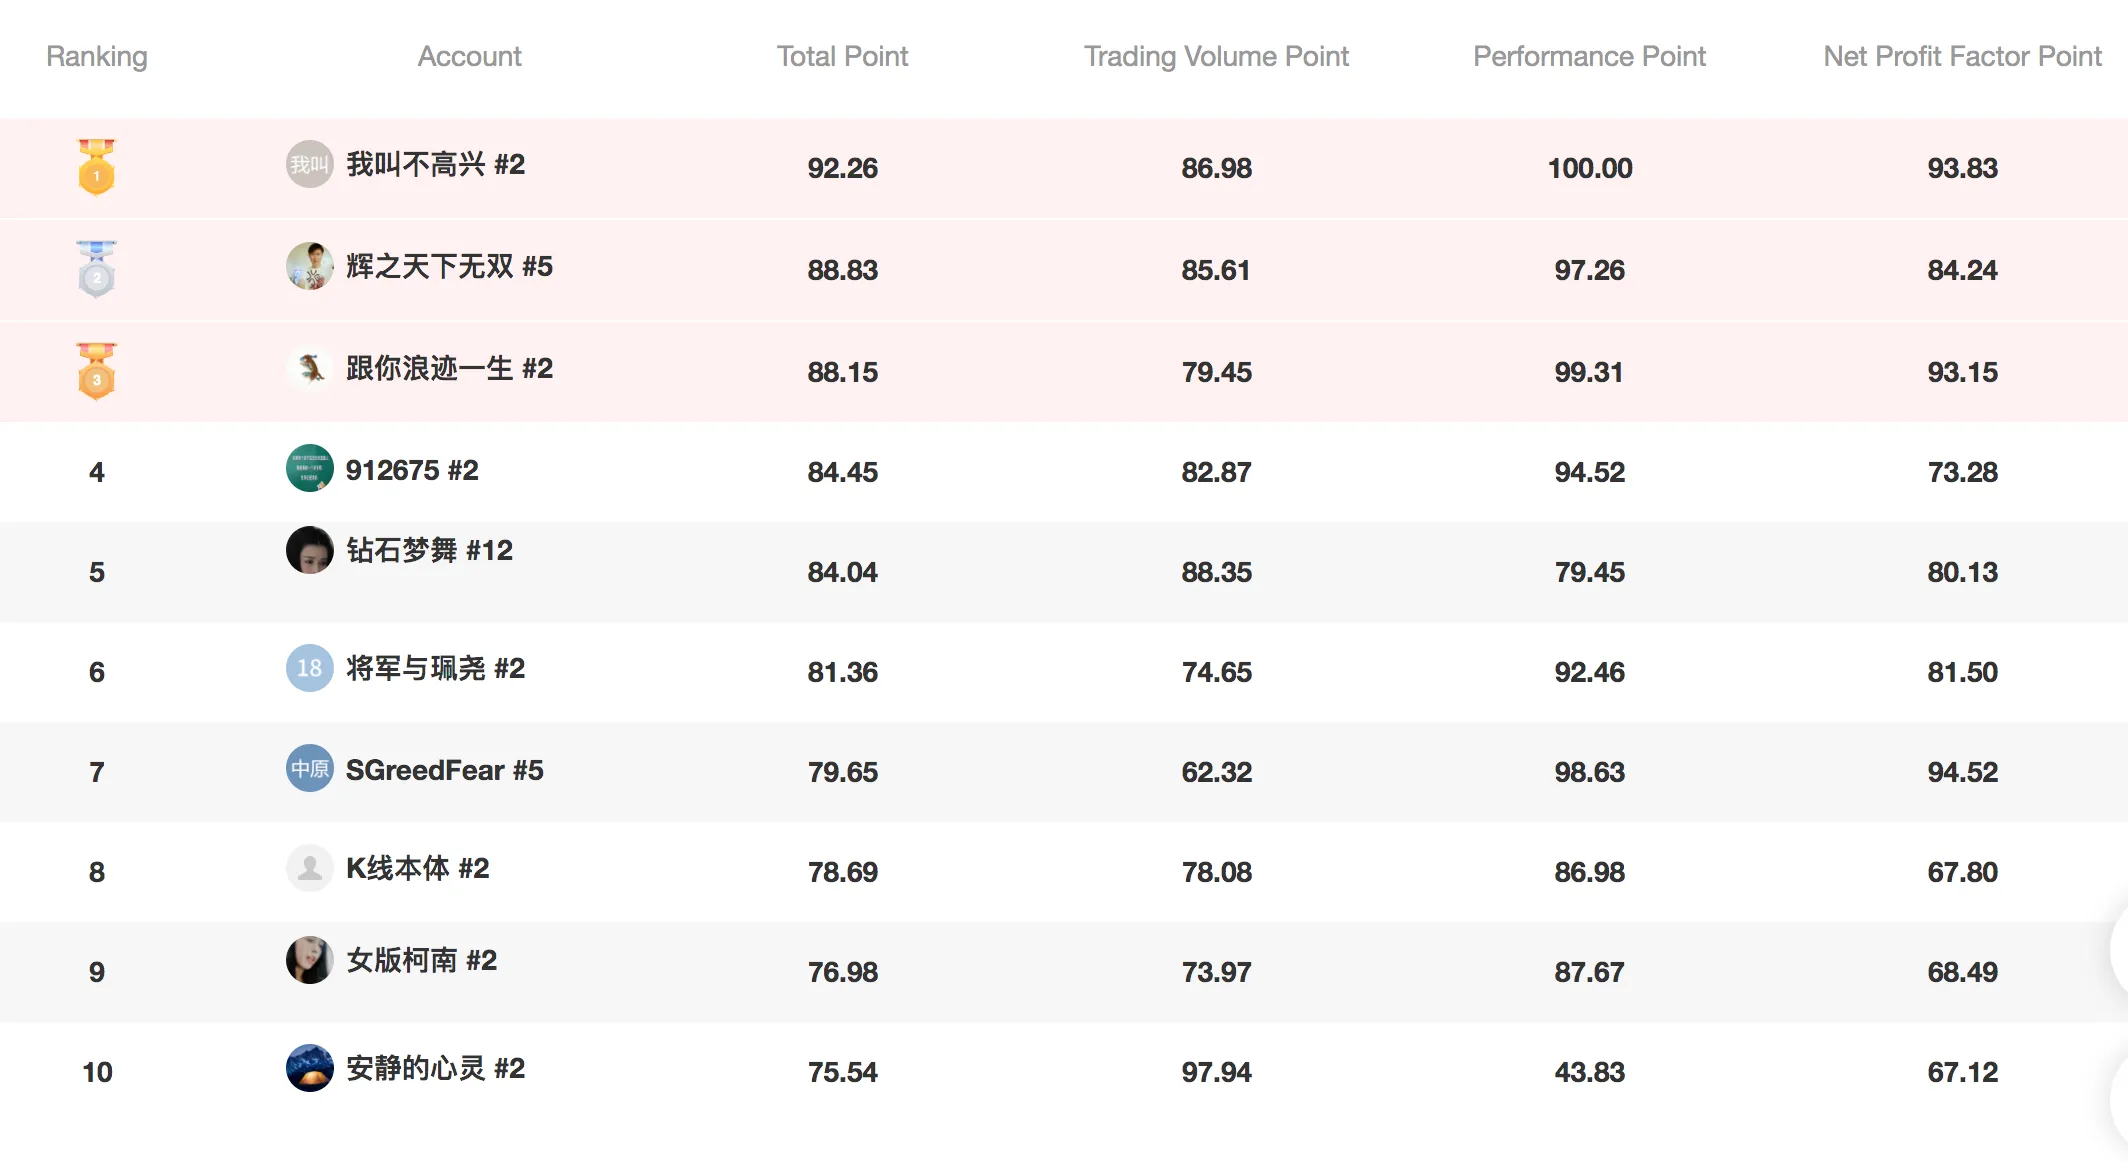Click performance point 99.31
Screen dimensions: 2128x1162
(x=1589, y=372)
